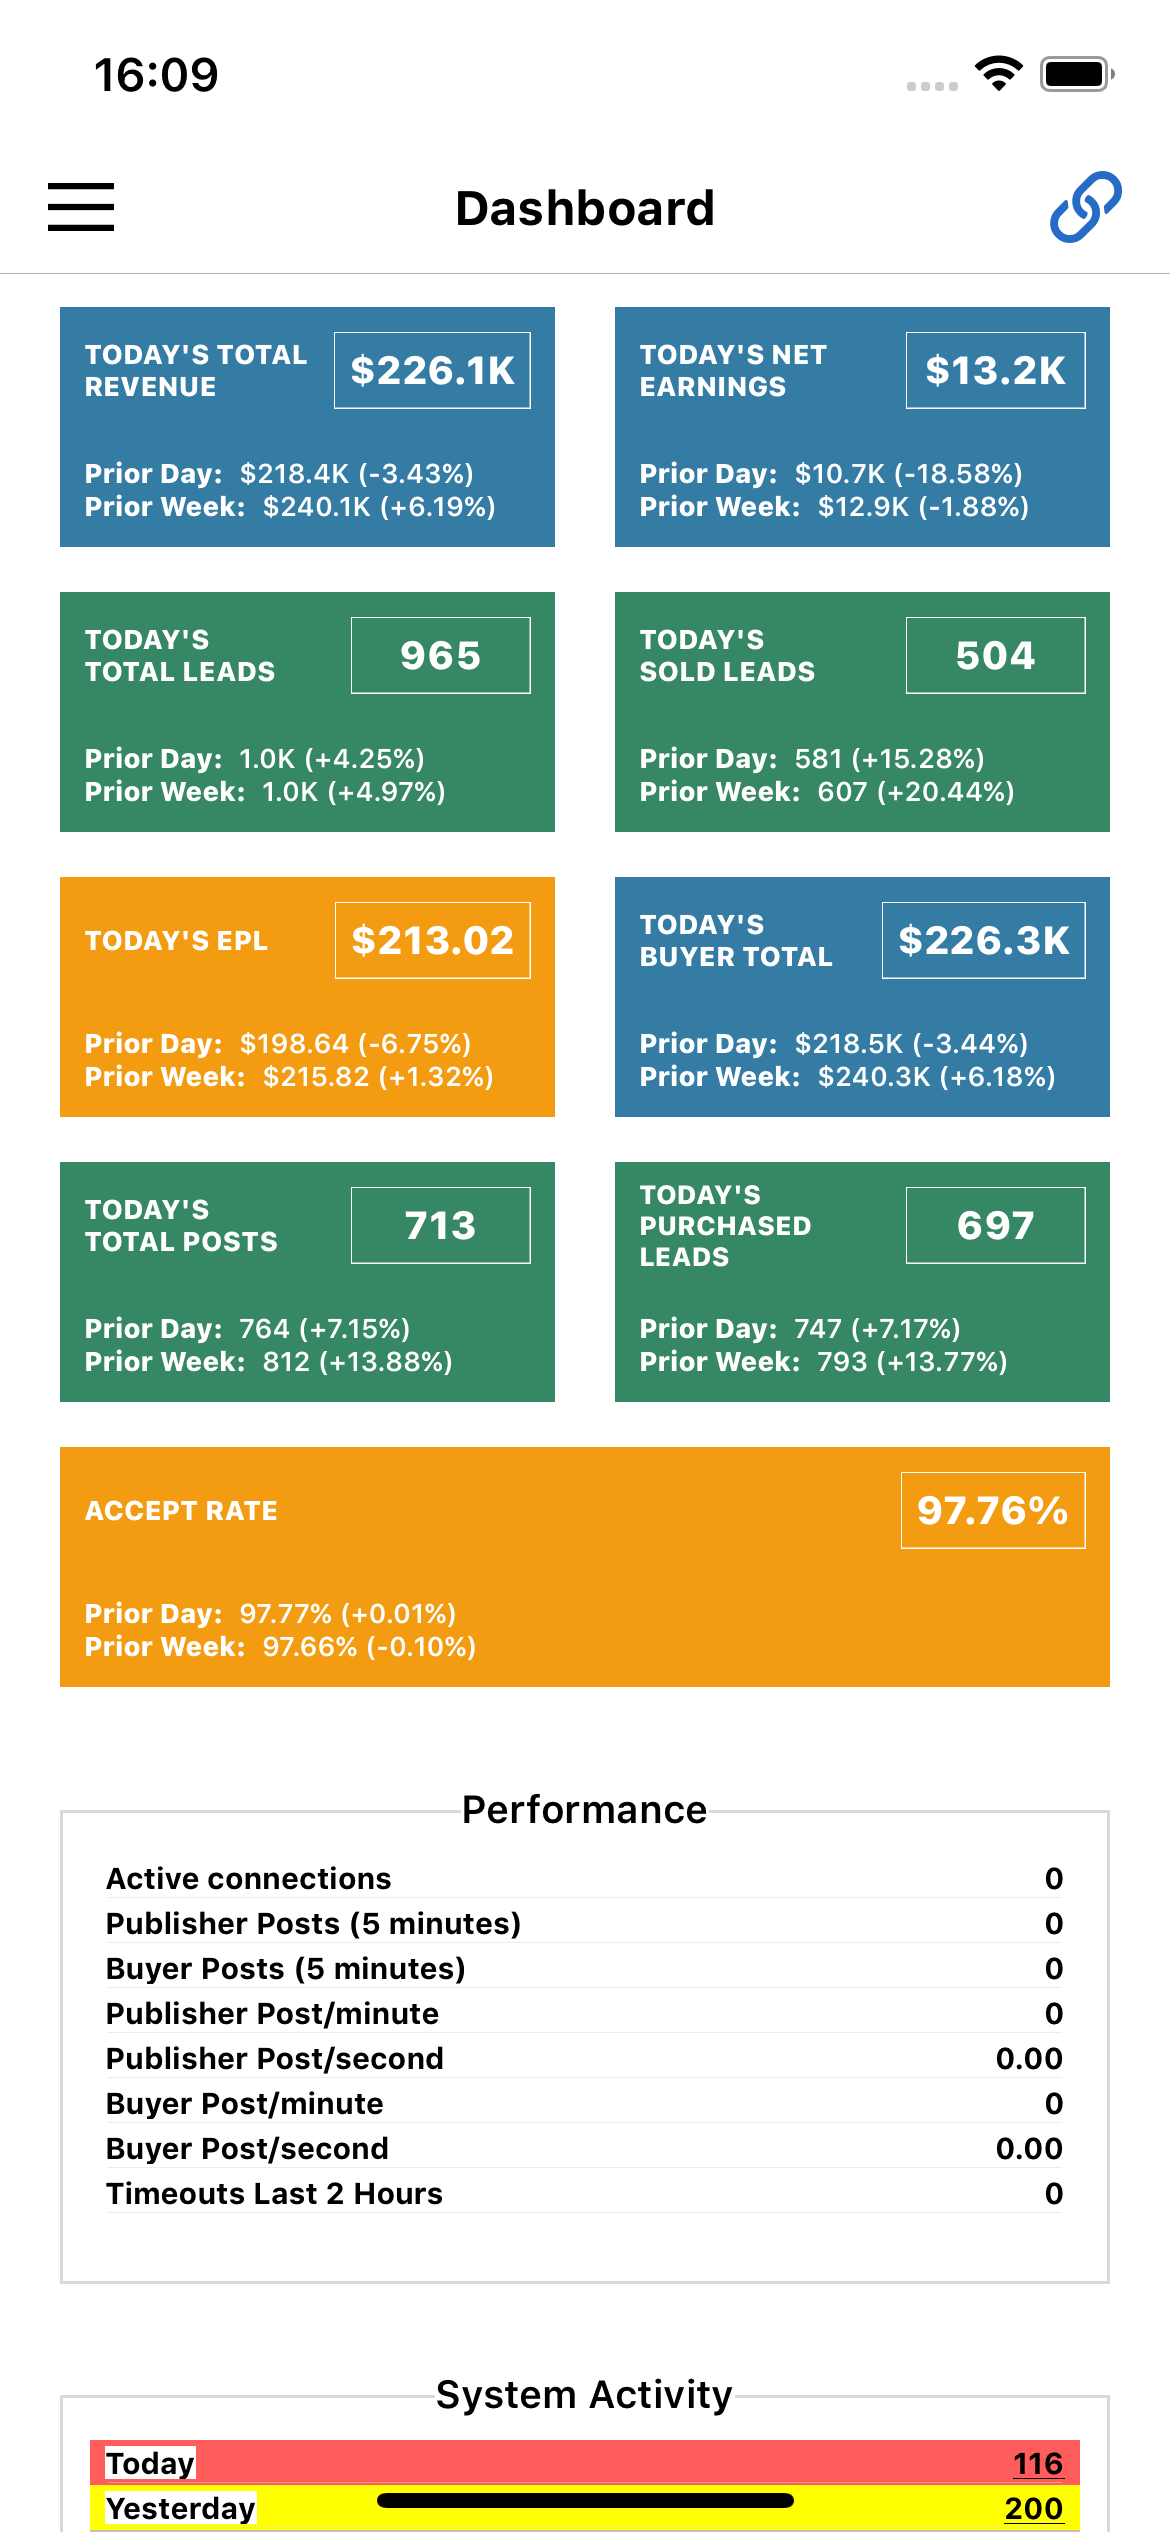Image resolution: width=1170 pixels, height=2532 pixels.
Task: Select the Timeouts Last 2 Hours row
Action: (x=585, y=2193)
